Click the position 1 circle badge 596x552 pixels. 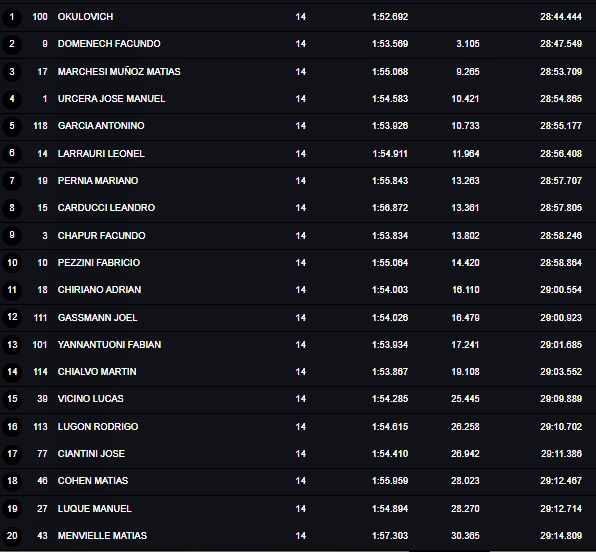(12, 17)
